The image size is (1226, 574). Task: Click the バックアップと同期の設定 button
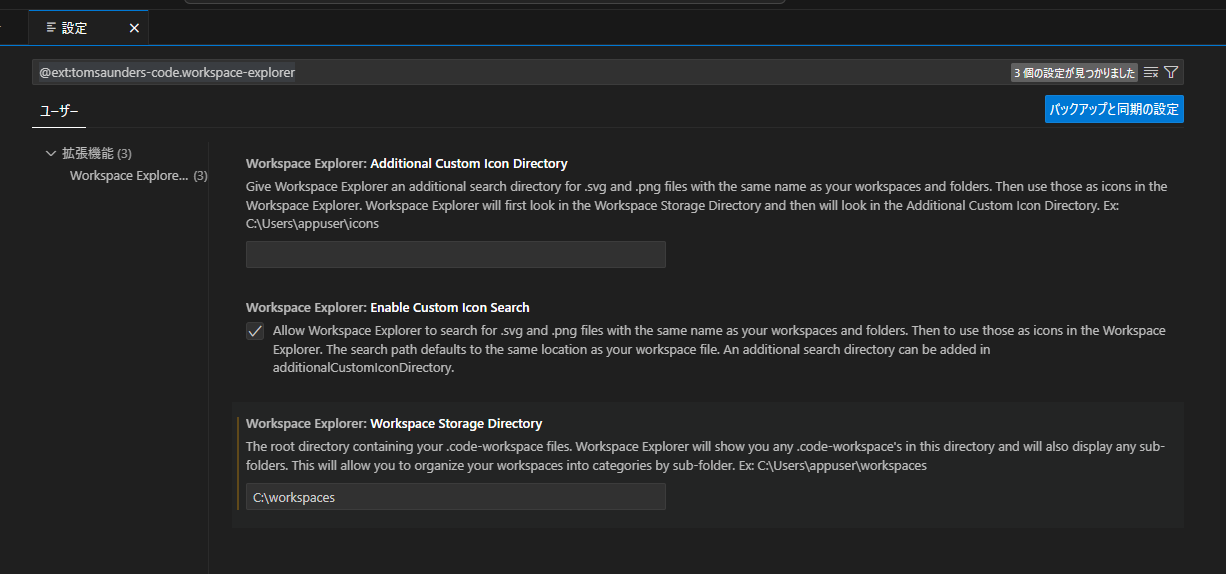(x=1114, y=109)
